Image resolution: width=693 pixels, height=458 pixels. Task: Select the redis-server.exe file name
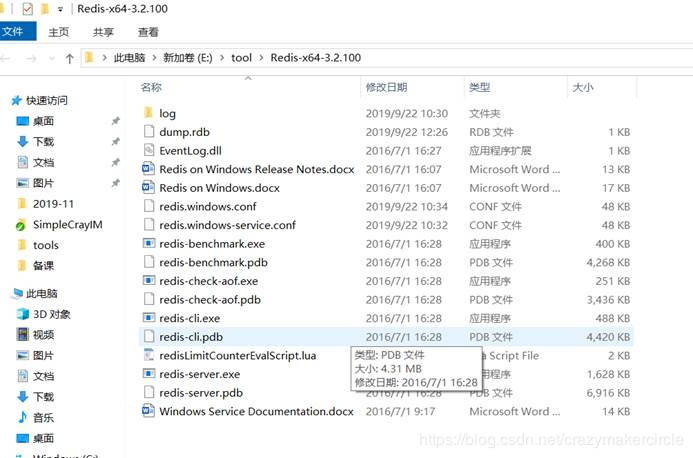coord(200,374)
